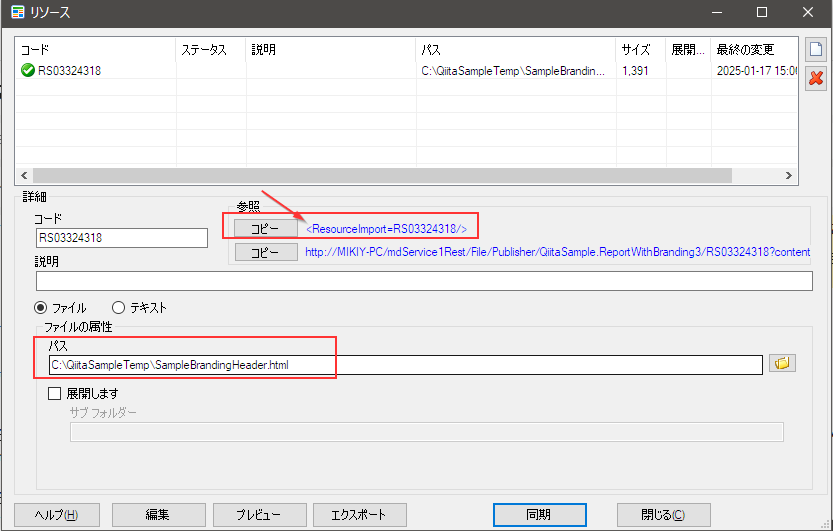Click the パス file path input field

click(406, 365)
